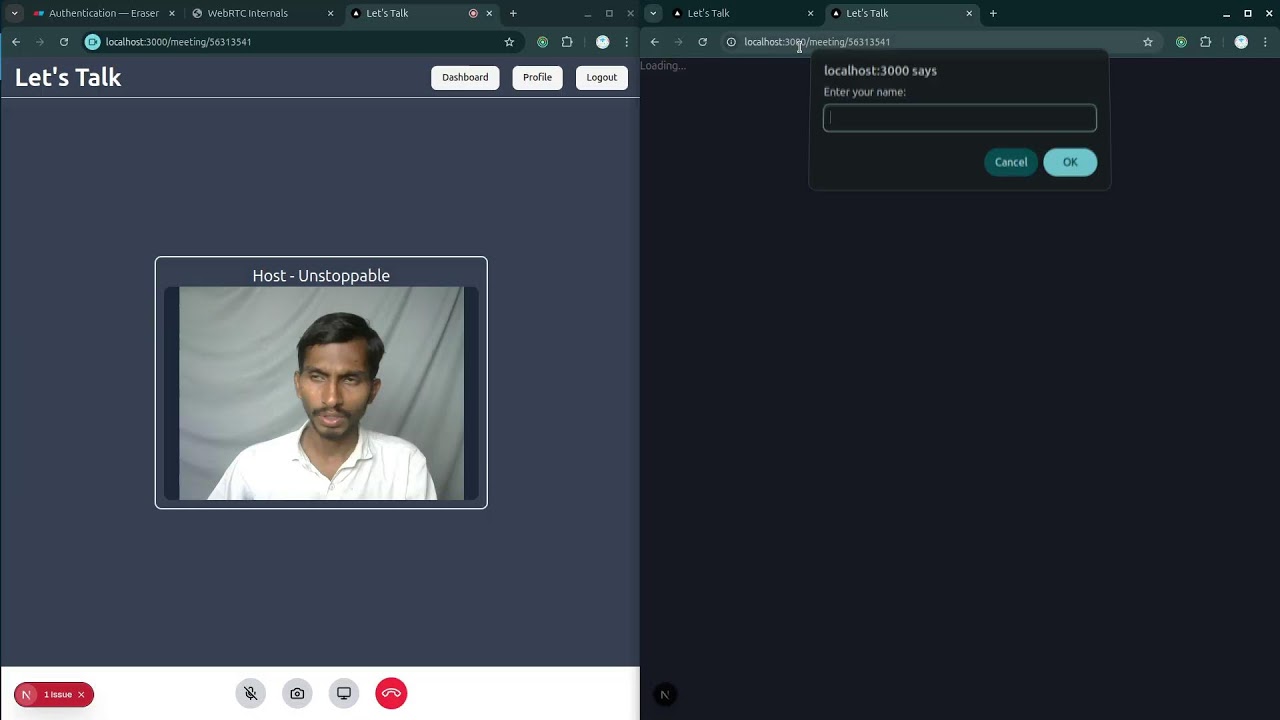Confirm name prompt with OK
The height and width of the screenshot is (720, 1280).
1070,162
